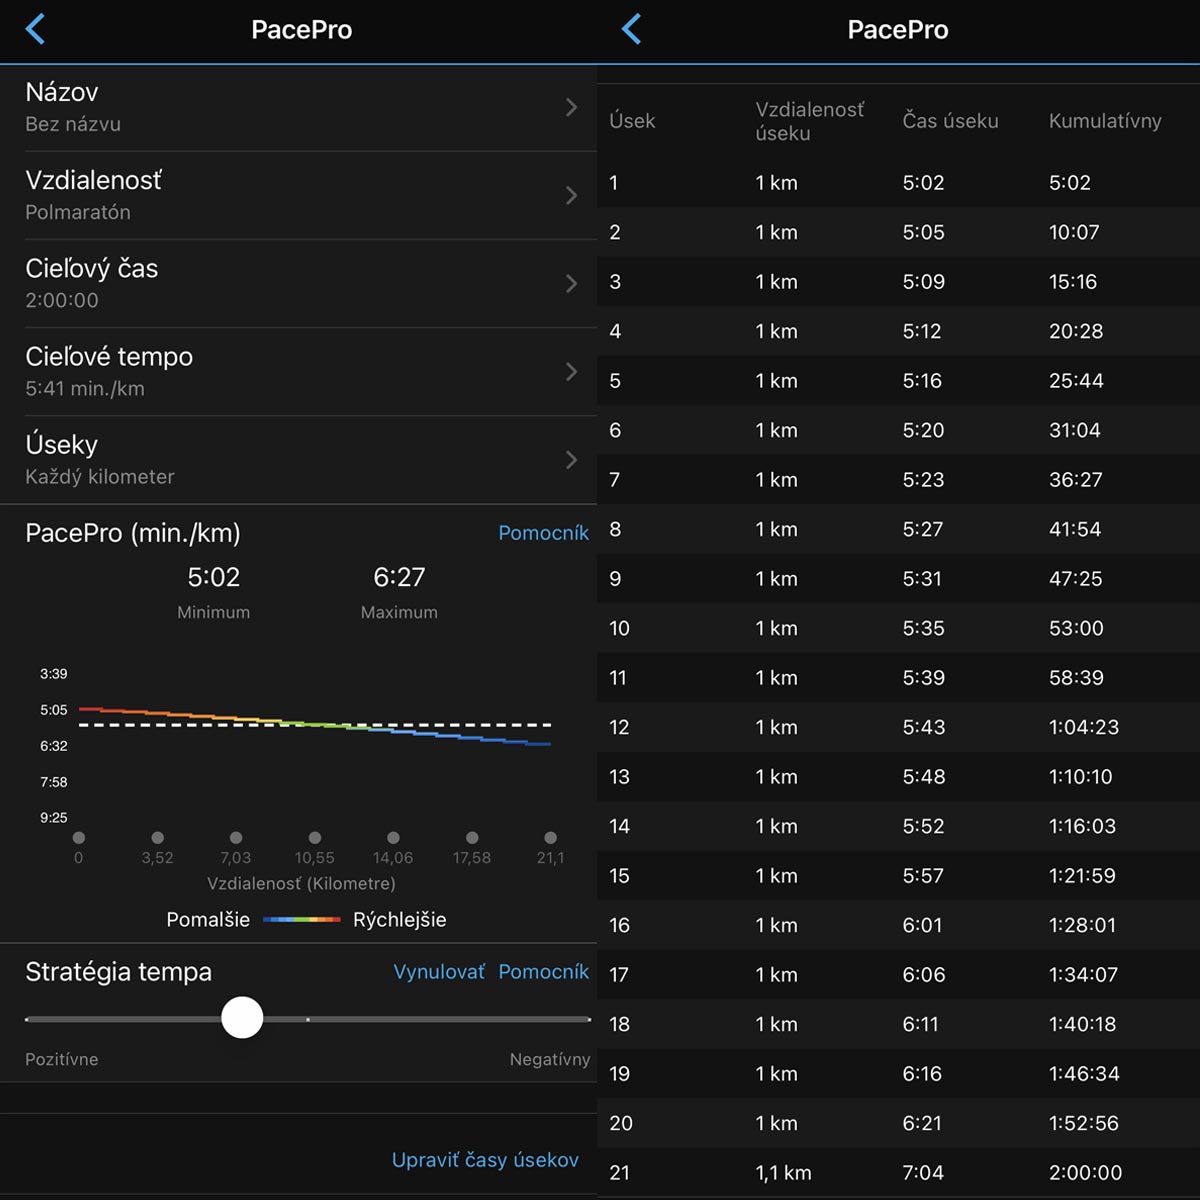Open Pomocník link next to PacePro chart
Viewport: 1200px width, 1200px height.
pos(543,533)
